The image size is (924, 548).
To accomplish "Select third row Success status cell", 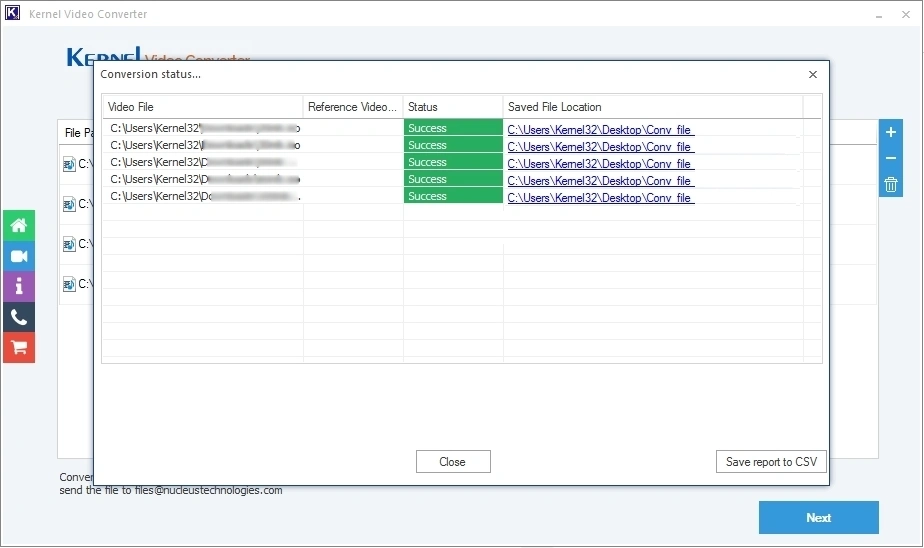I will point(453,162).
